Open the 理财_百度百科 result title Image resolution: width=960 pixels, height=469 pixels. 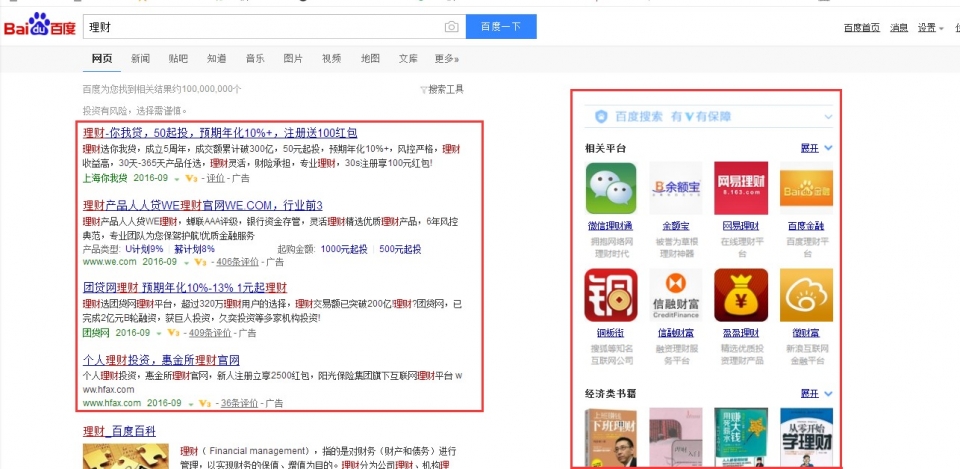point(119,432)
